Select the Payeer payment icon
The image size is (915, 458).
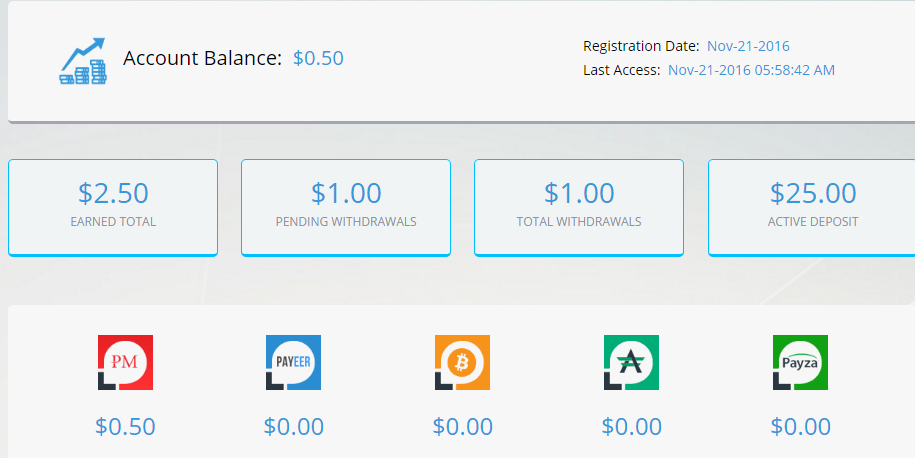click(293, 362)
